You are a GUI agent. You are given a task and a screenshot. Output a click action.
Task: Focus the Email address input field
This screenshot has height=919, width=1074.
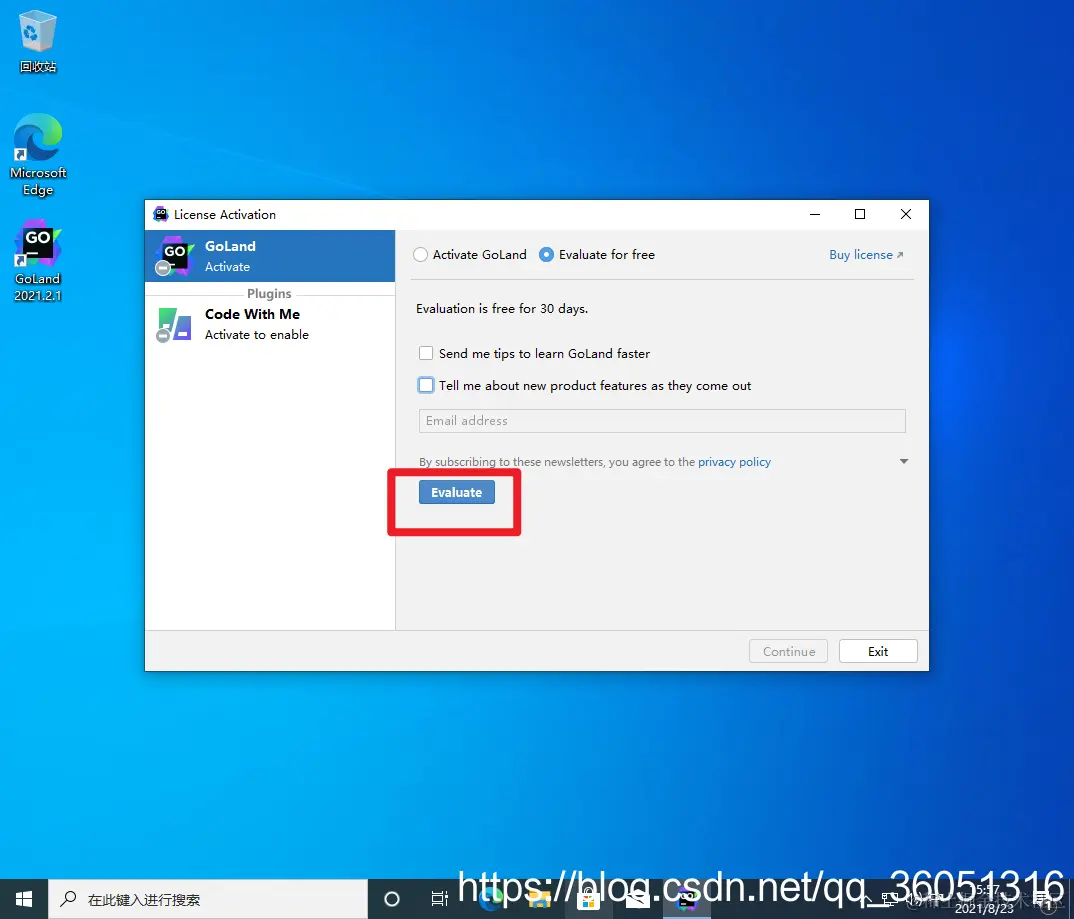pos(662,420)
